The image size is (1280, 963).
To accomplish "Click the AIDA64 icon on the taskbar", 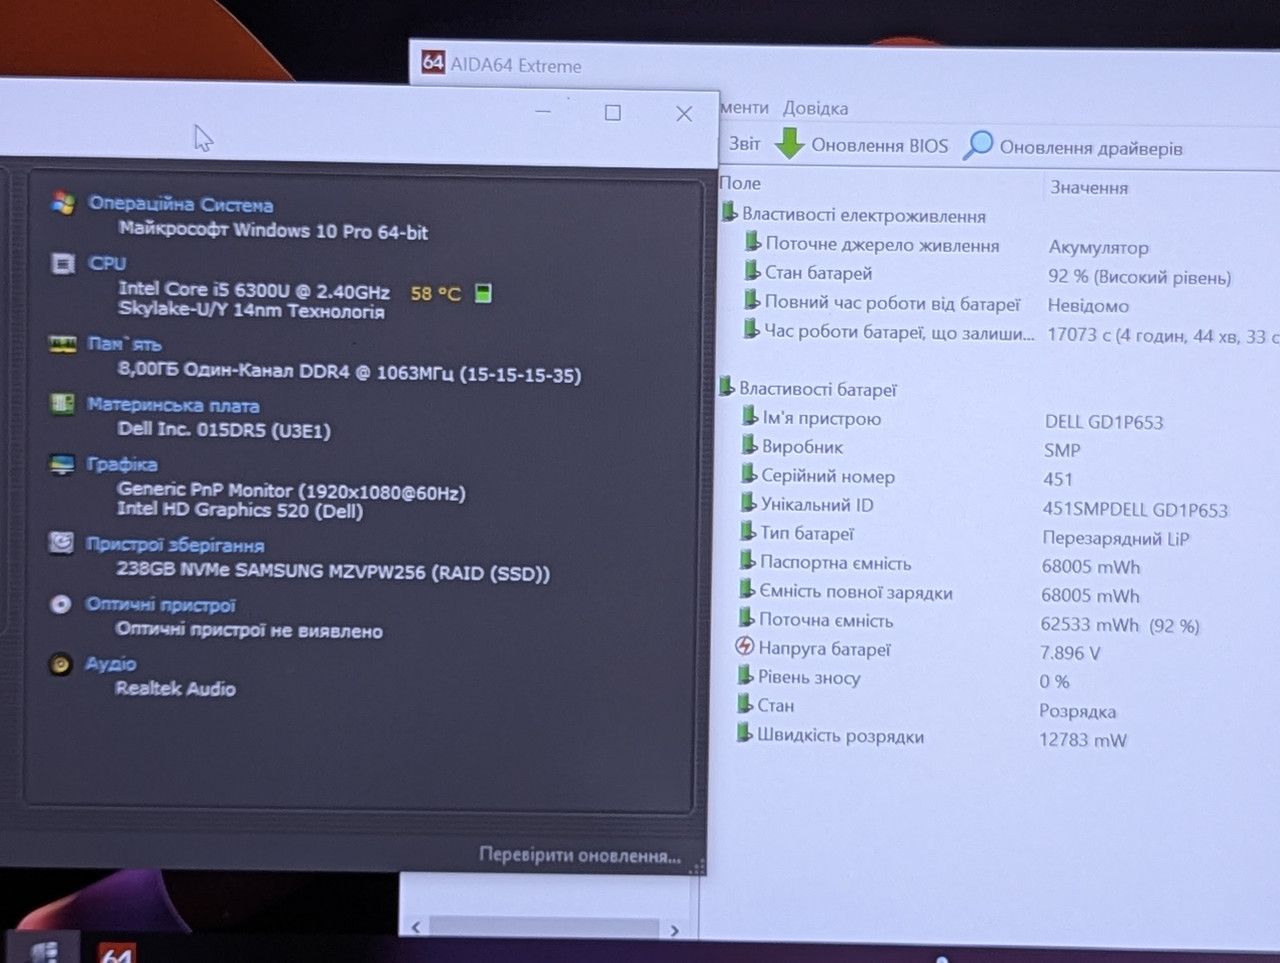I will [117, 953].
